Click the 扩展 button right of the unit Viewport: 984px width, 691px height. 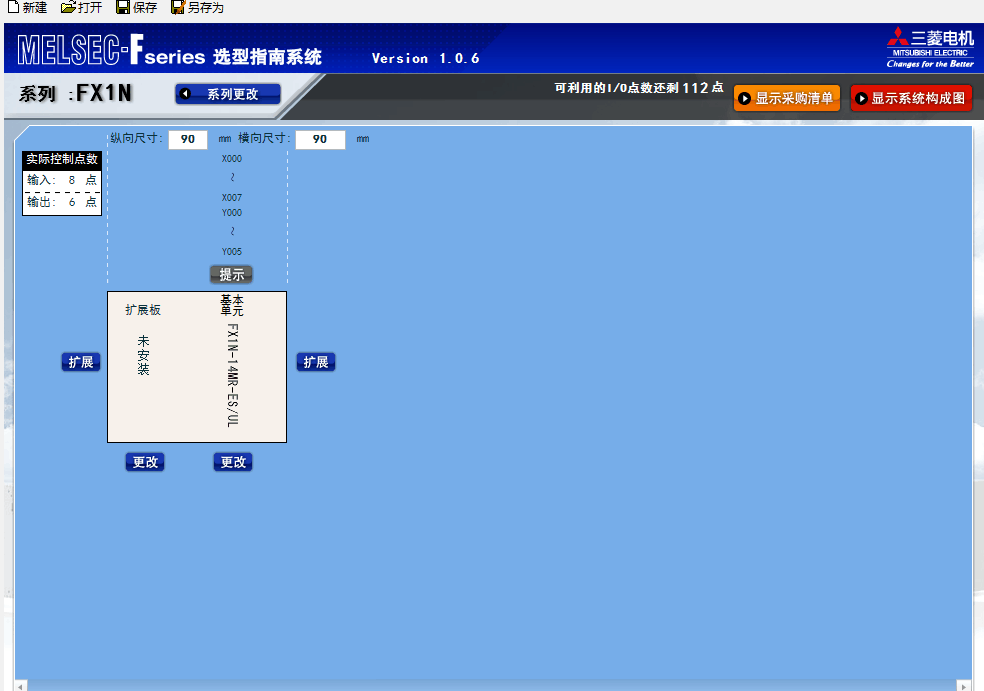[316, 362]
